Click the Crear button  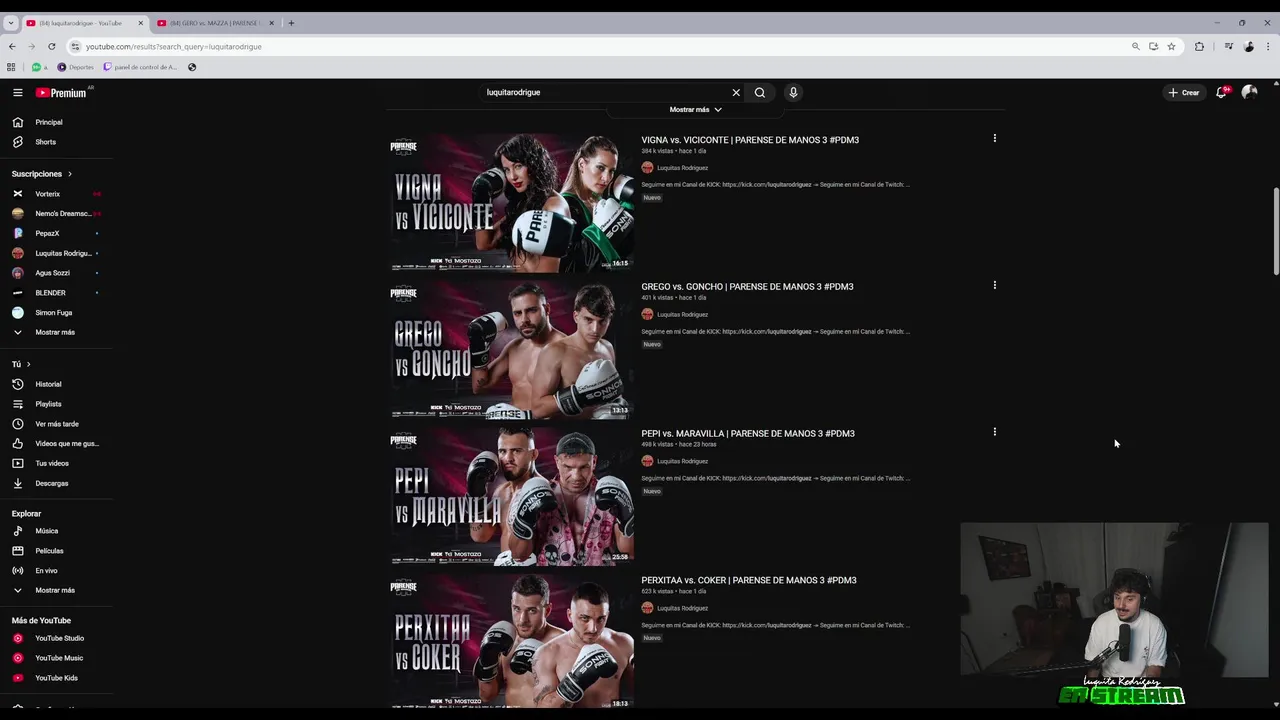[1184, 92]
